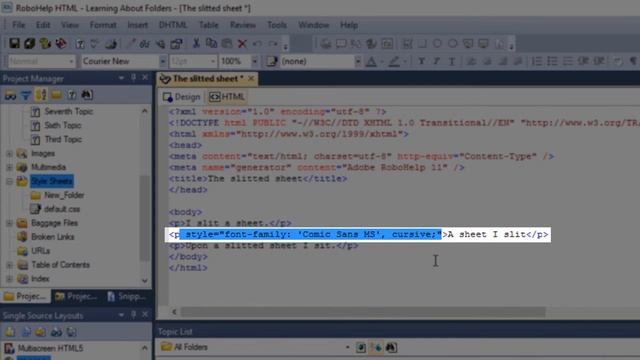Click the new folder icon in Project Manager

[x=56, y=95]
